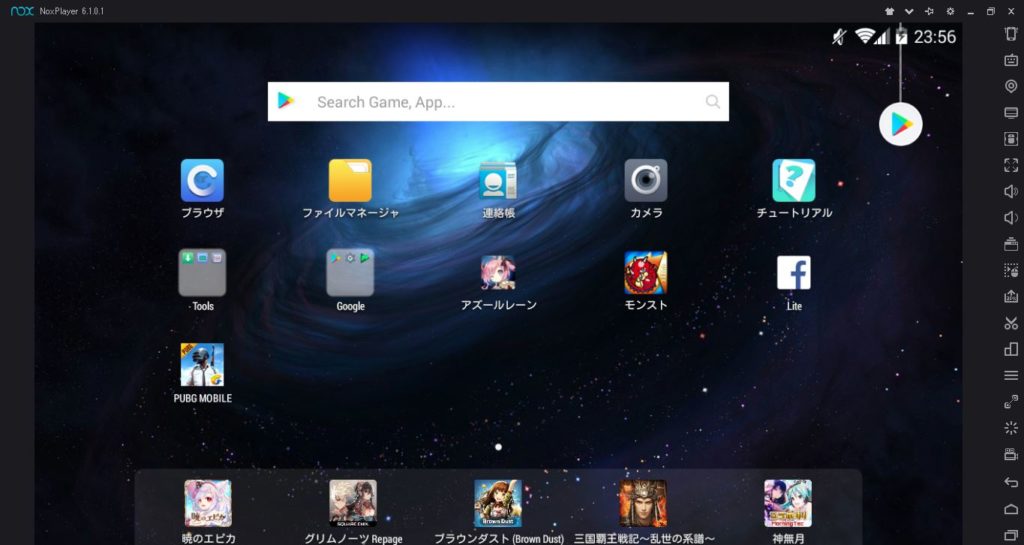Screen dimensions: 1024x545
Task: Open macro script recorder icon
Action: pyautogui.click(x=1011, y=270)
